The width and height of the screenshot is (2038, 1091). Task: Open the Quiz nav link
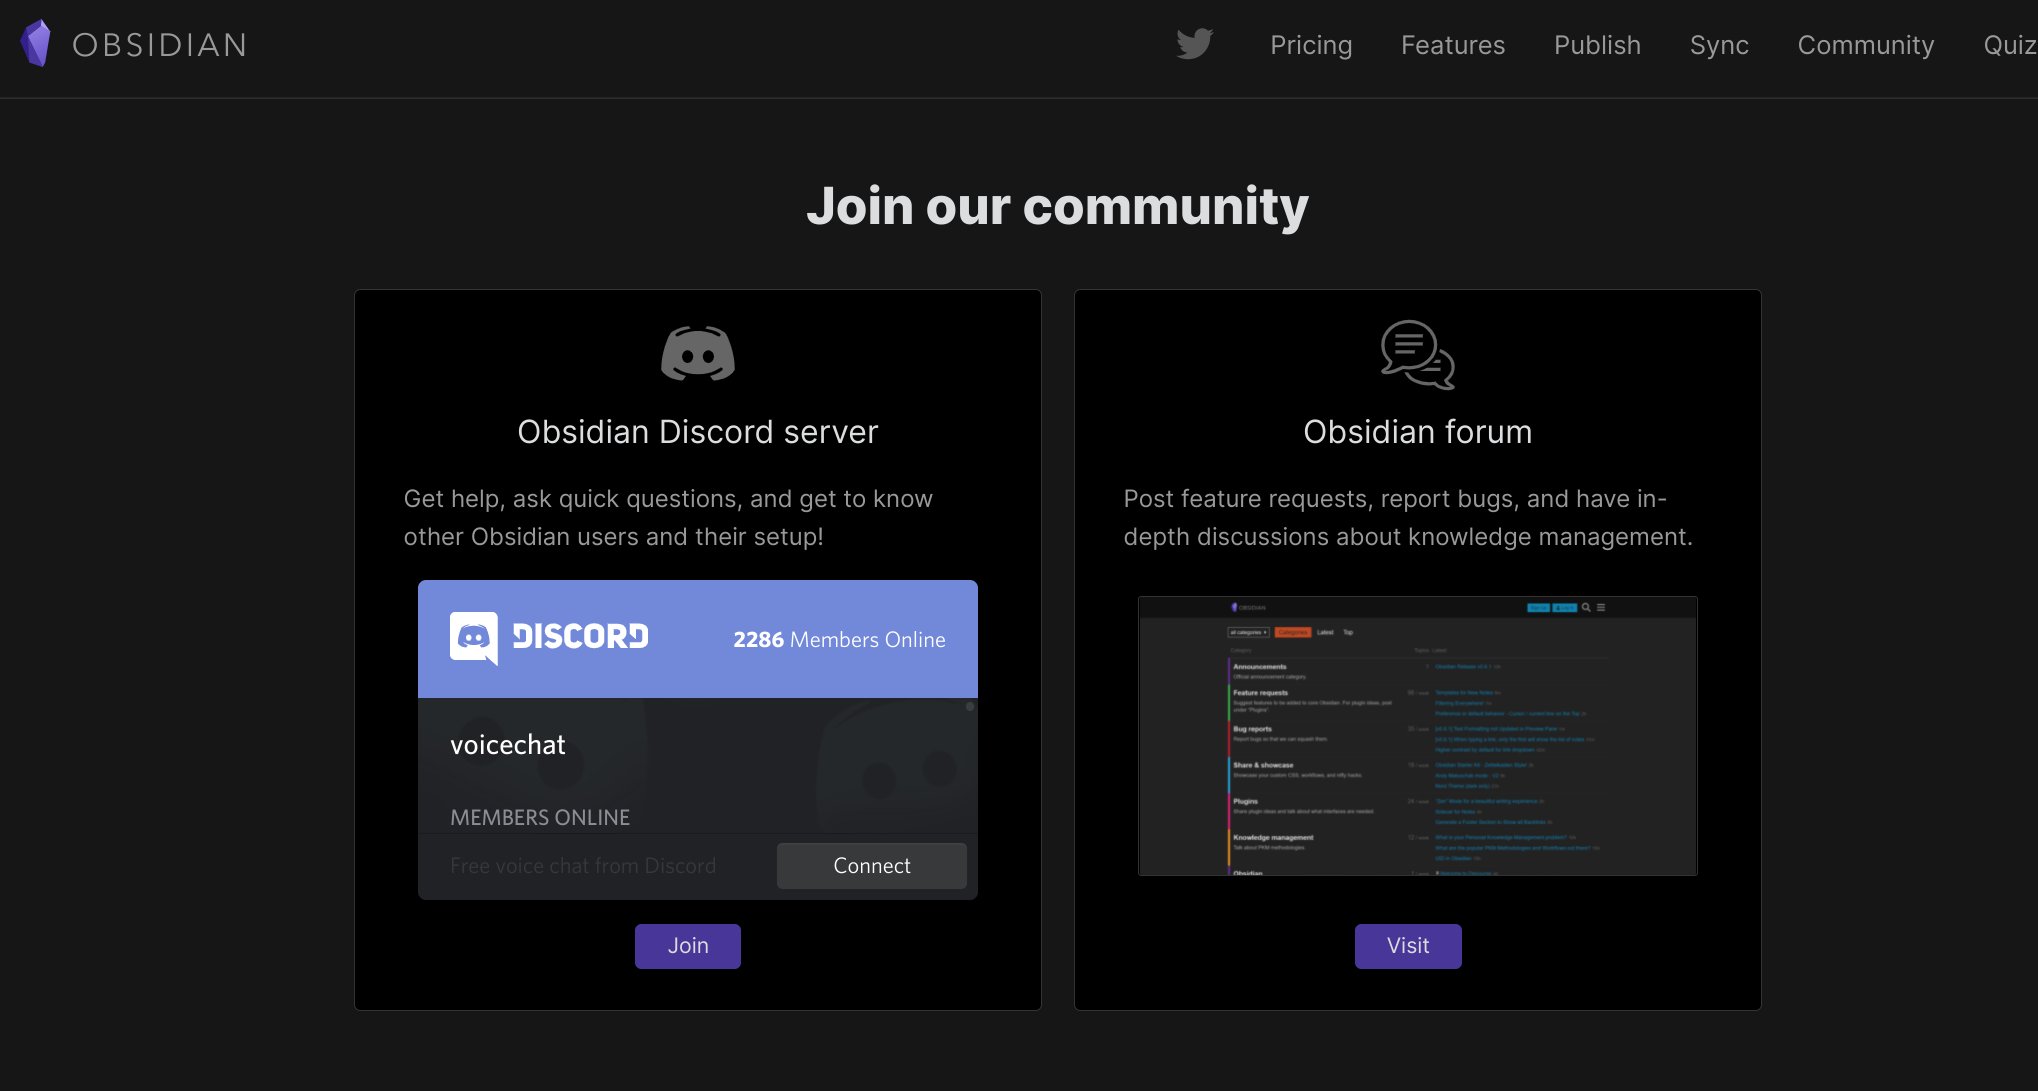click(x=2008, y=45)
